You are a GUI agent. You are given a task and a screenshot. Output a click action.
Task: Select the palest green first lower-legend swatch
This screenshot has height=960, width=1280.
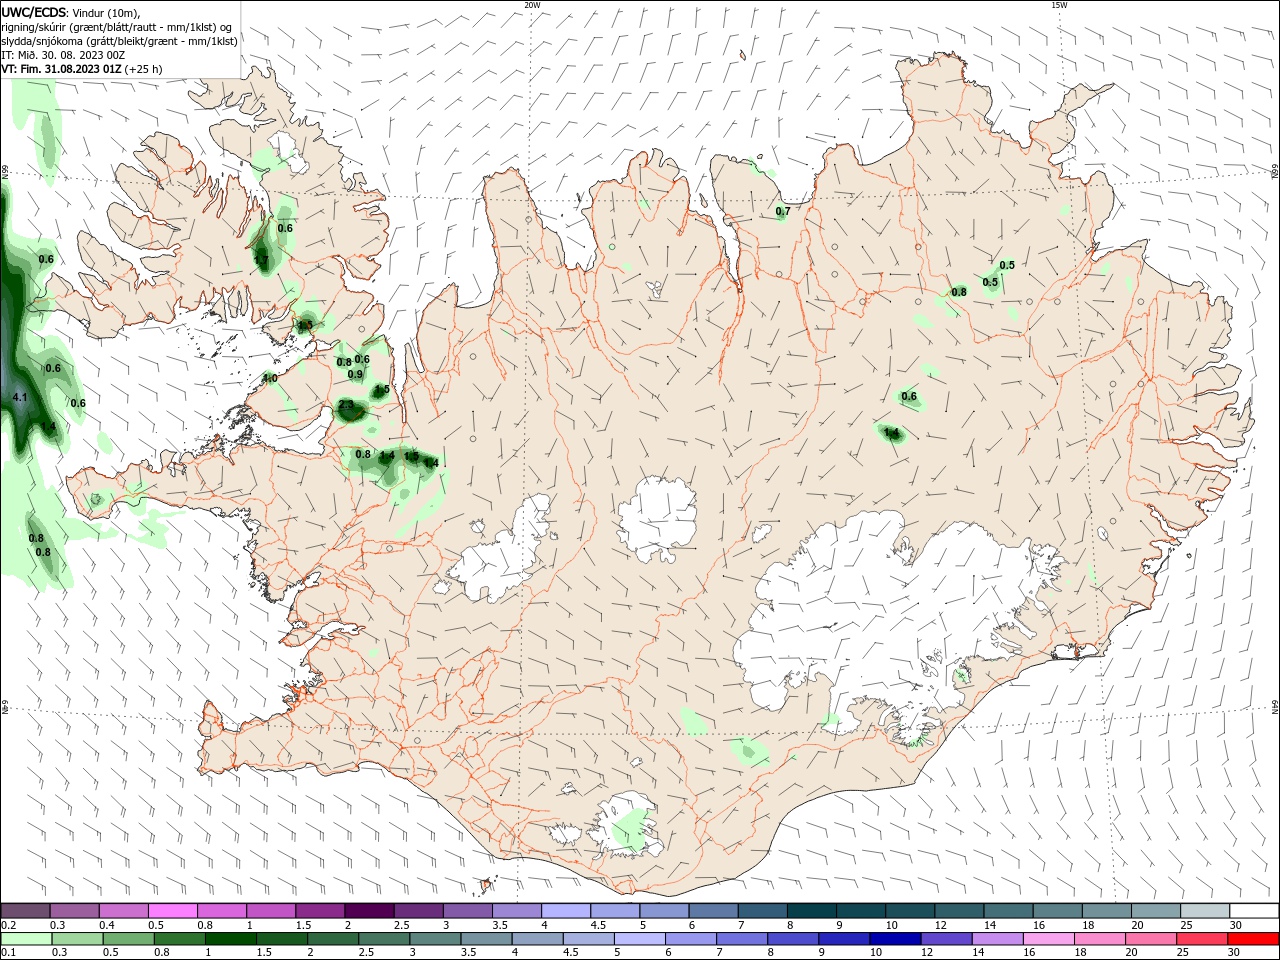click(x=25, y=939)
